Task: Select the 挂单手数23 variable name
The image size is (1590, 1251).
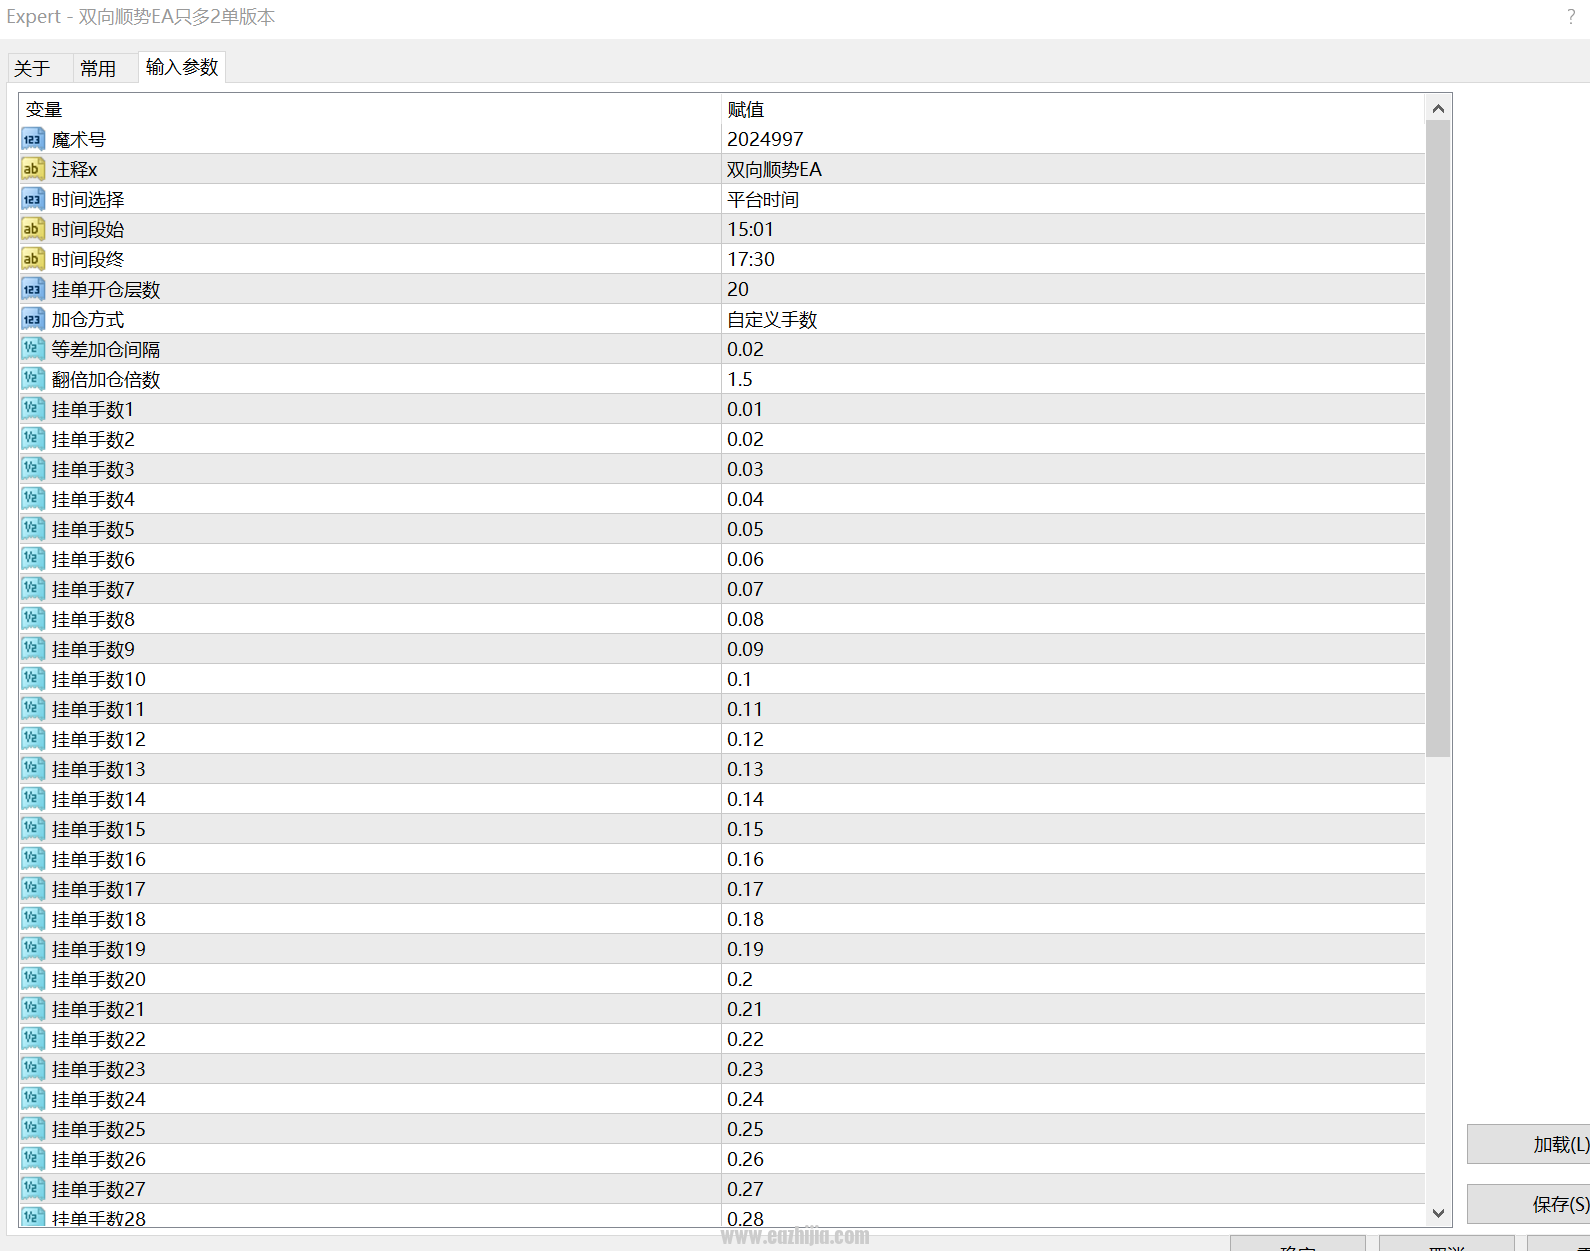Action: coord(98,1069)
